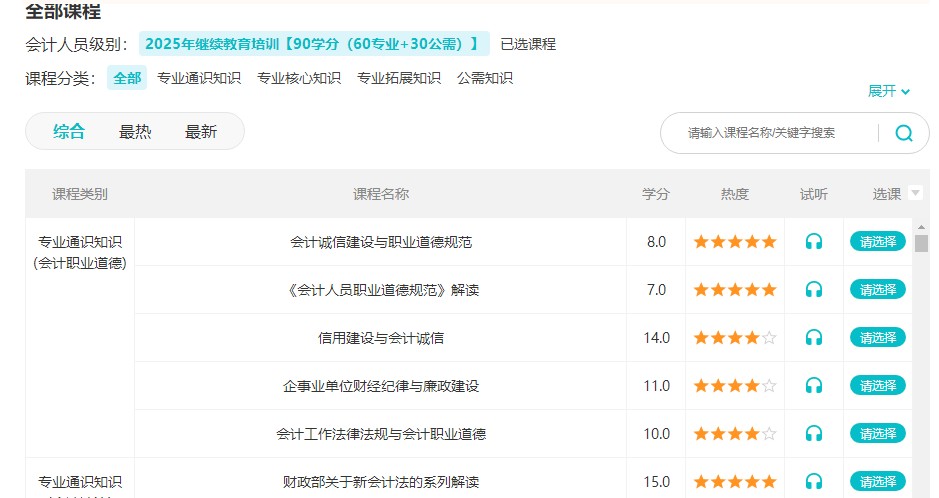Image resolution: width=939 pixels, height=498 pixels.
Task: Click the 课程类别 column header
Action: (x=80, y=194)
